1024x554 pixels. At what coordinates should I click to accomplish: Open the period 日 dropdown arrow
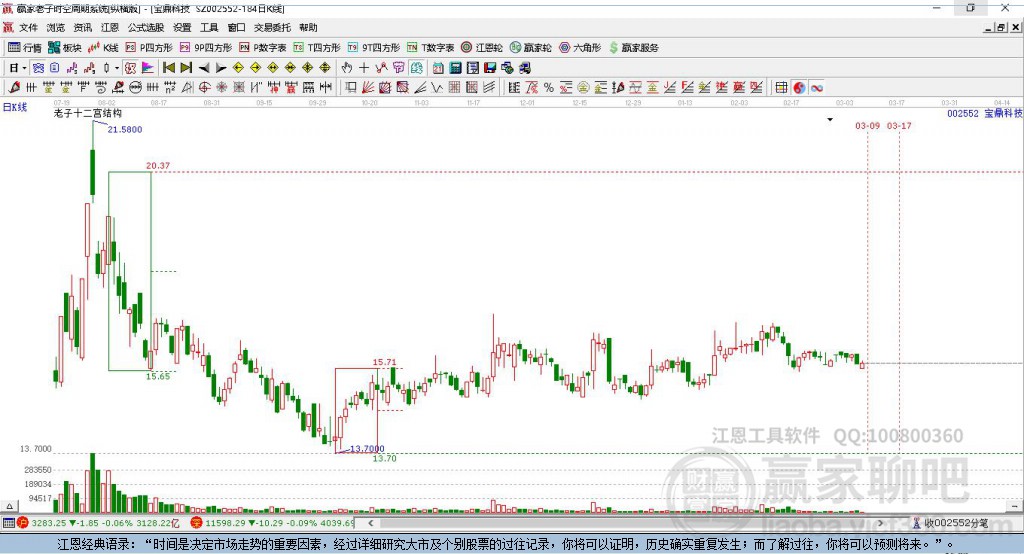point(24,68)
